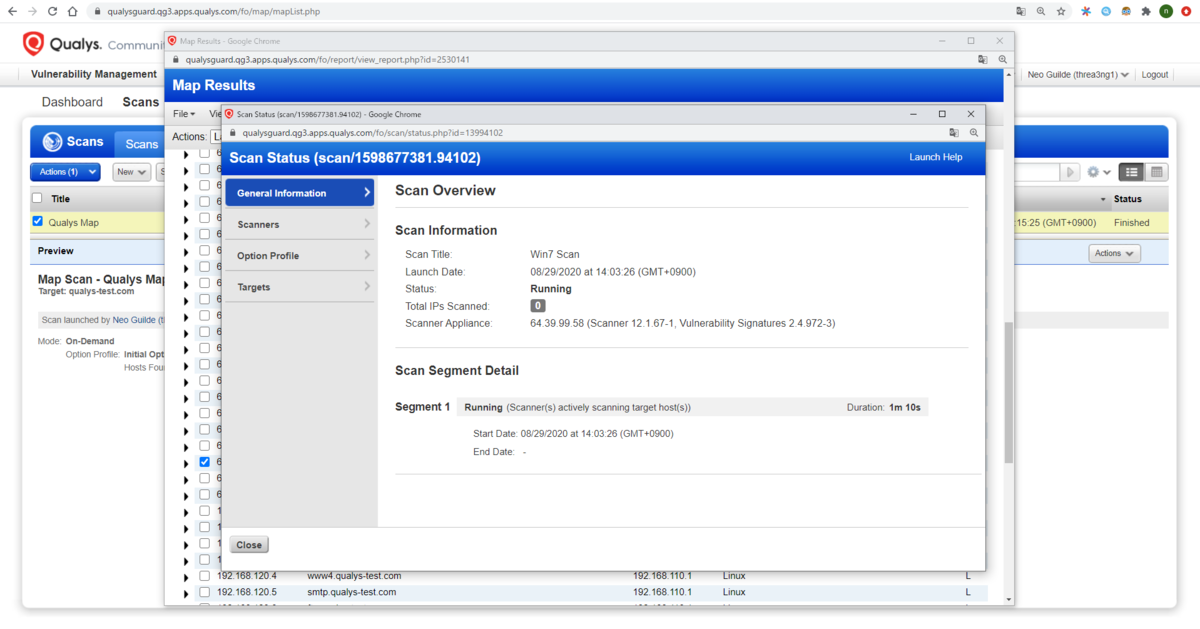Open zoom control in main address bar
1200x629 pixels.
pyautogui.click(x=1041, y=12)
